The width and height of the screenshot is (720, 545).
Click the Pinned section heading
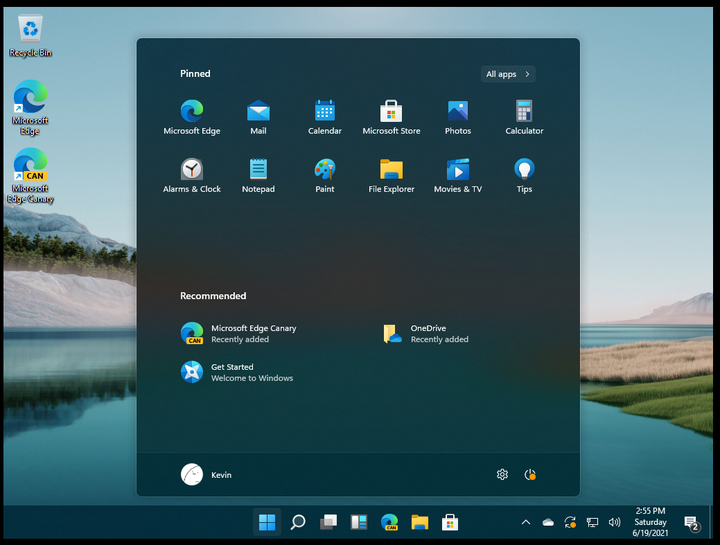coord(195,73)
